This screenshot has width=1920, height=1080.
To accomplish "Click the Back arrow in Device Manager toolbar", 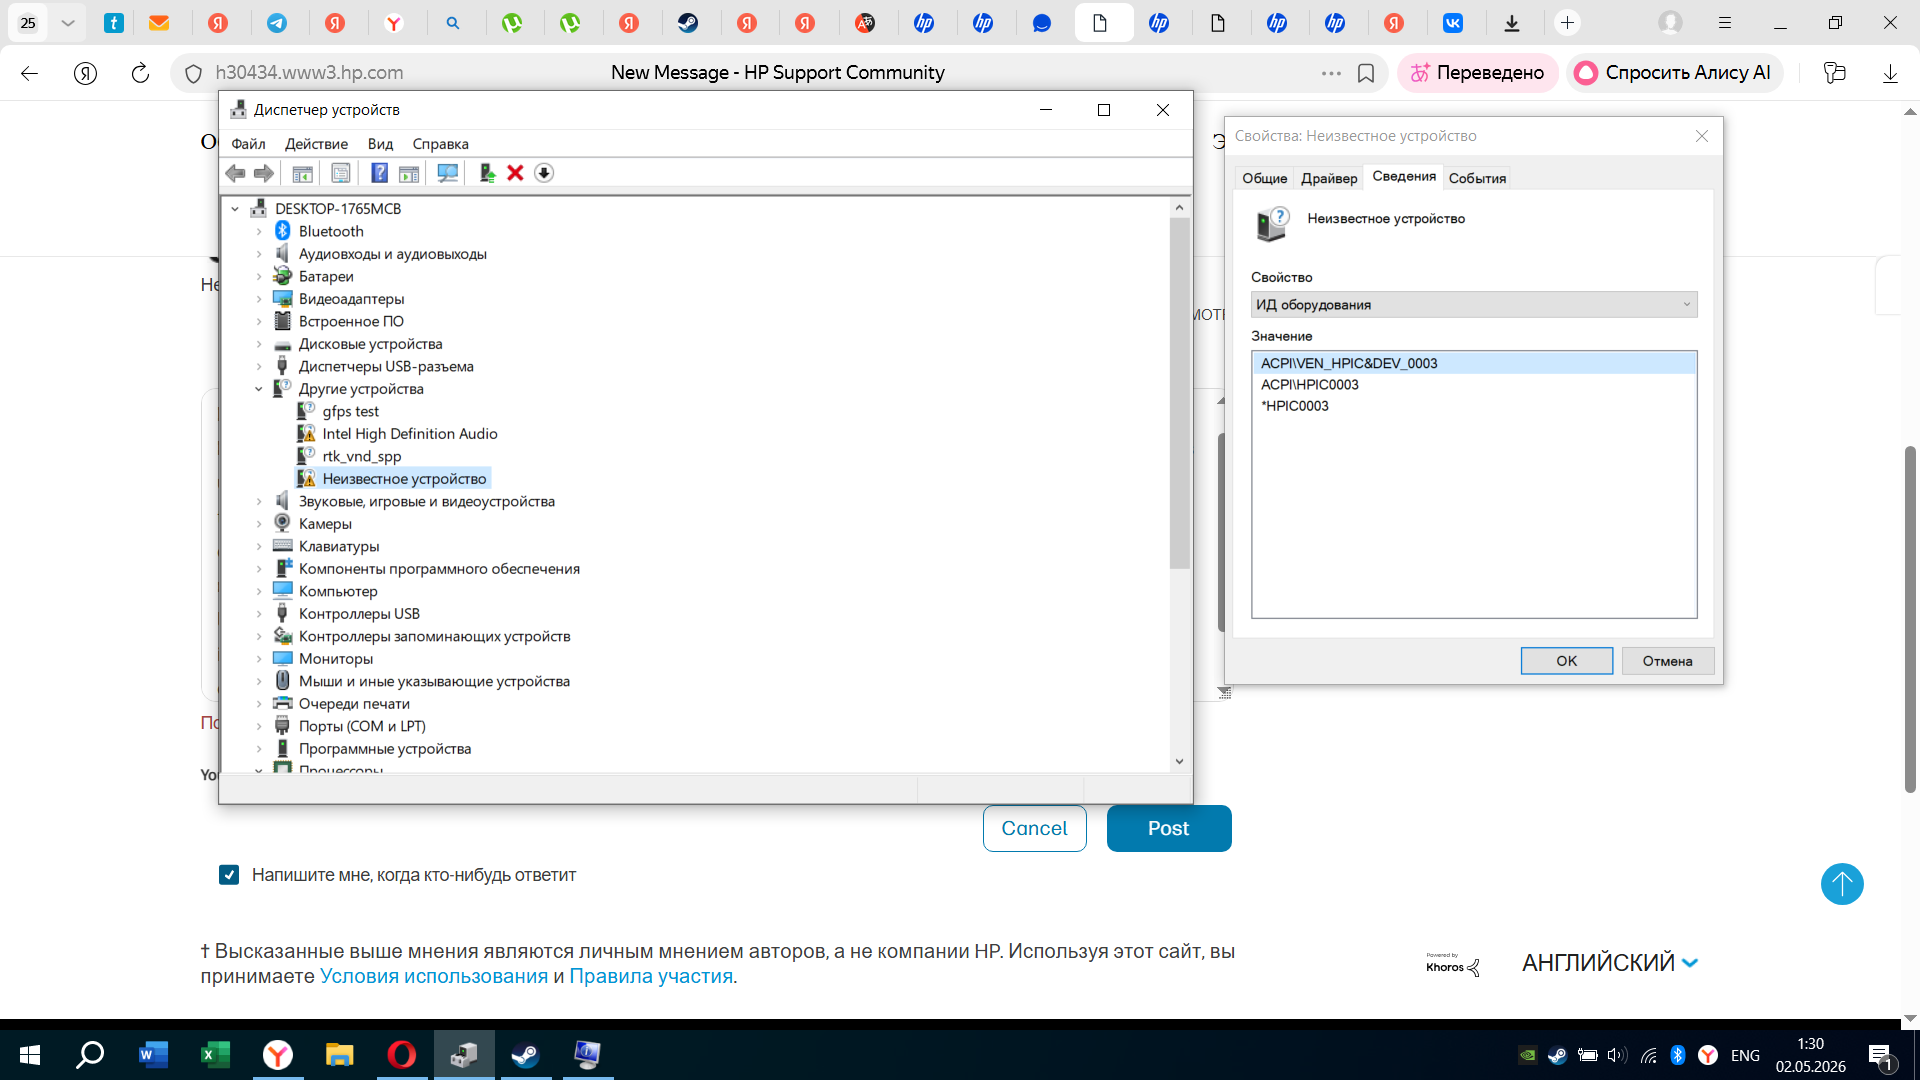I will (x=235, y=173).
